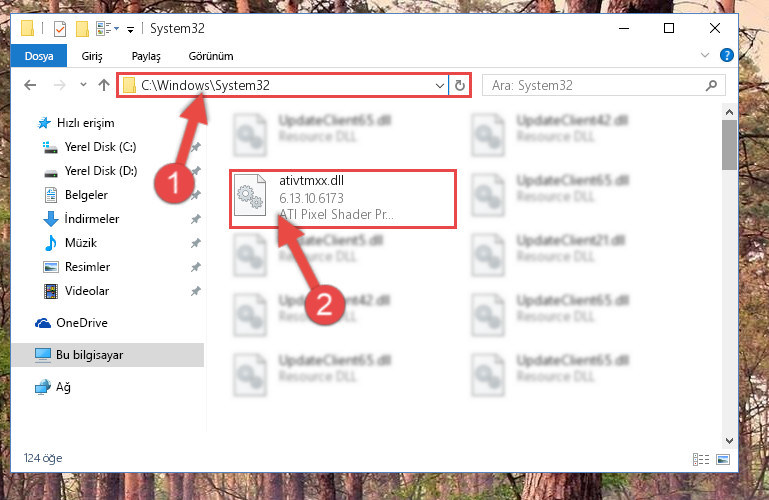Viewport: 769px width, 500px height.
Task: Switch to the Görünüm ribbon tab
Action: (x=211, y=56)
